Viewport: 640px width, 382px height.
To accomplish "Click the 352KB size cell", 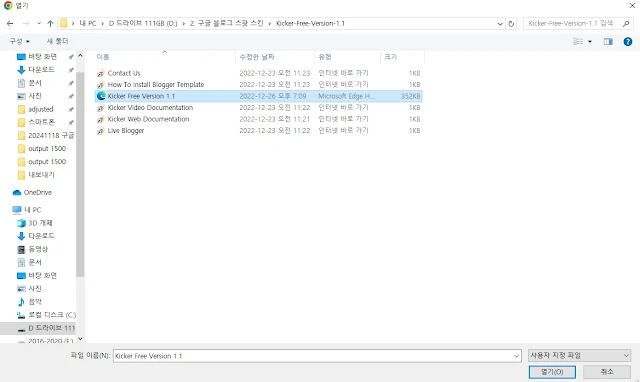I will point(410,96).
